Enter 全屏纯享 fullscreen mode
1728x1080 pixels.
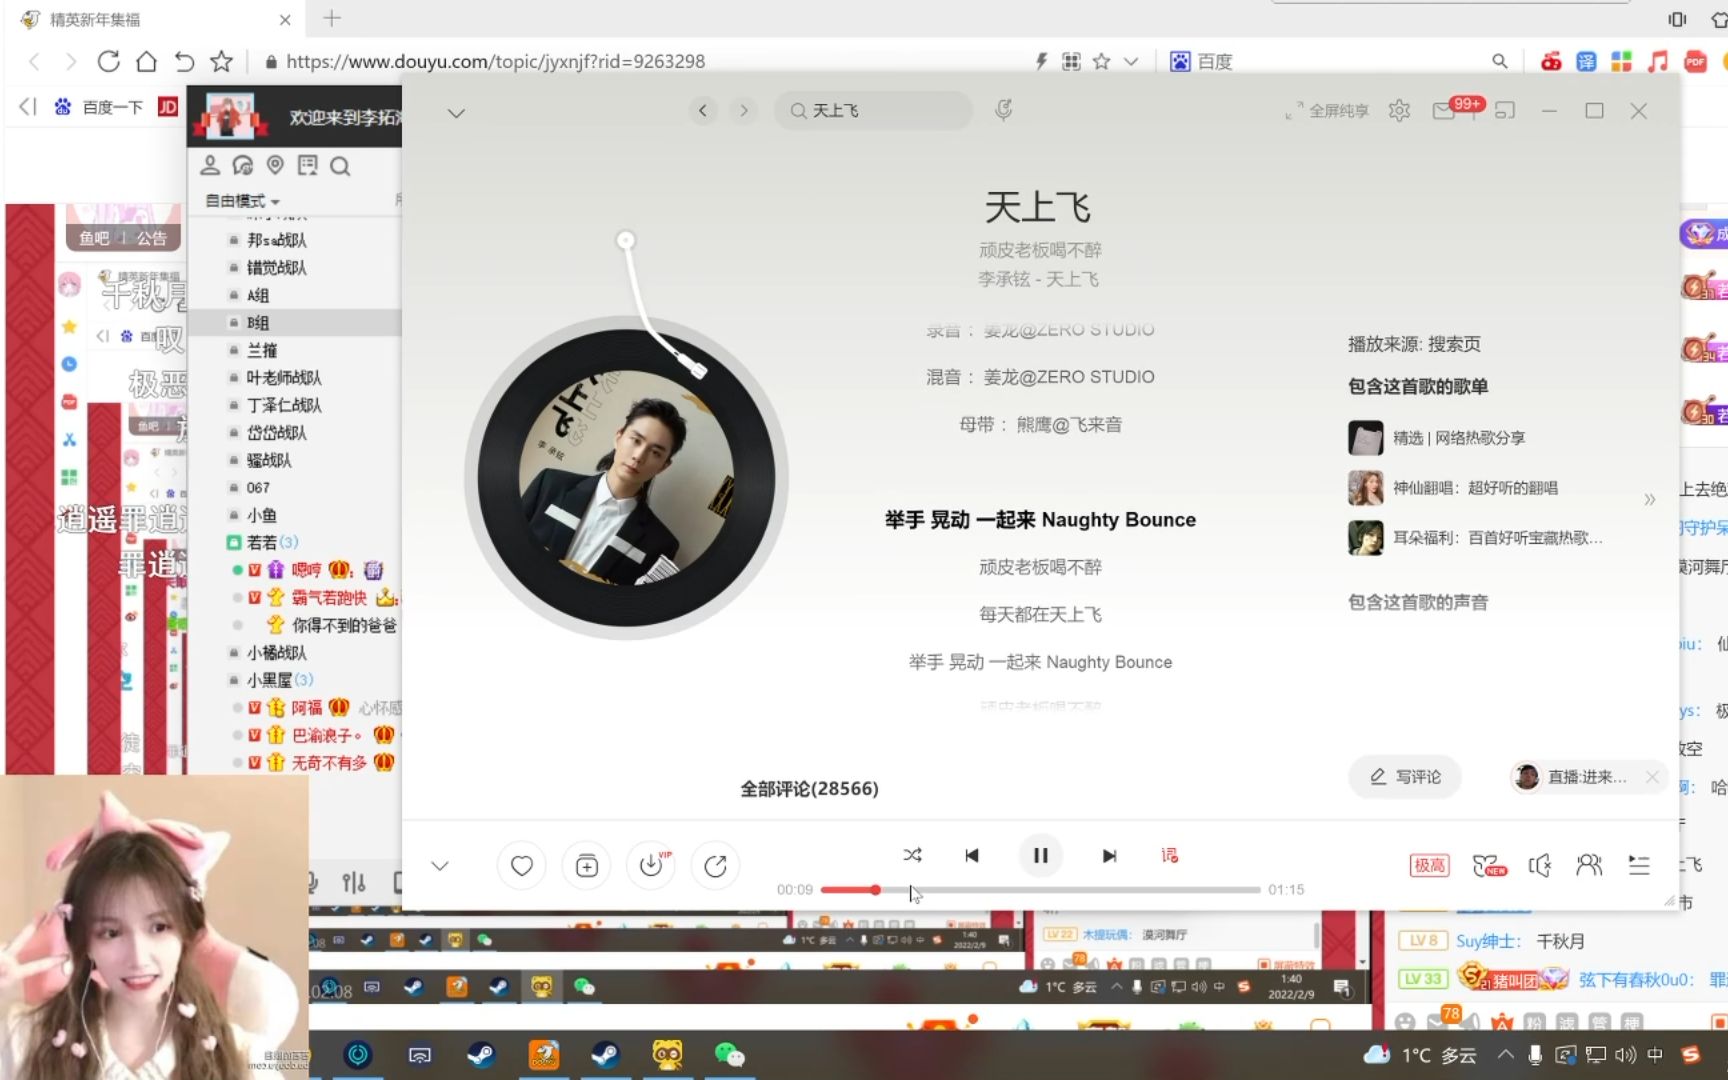[x=1327, y=110]
